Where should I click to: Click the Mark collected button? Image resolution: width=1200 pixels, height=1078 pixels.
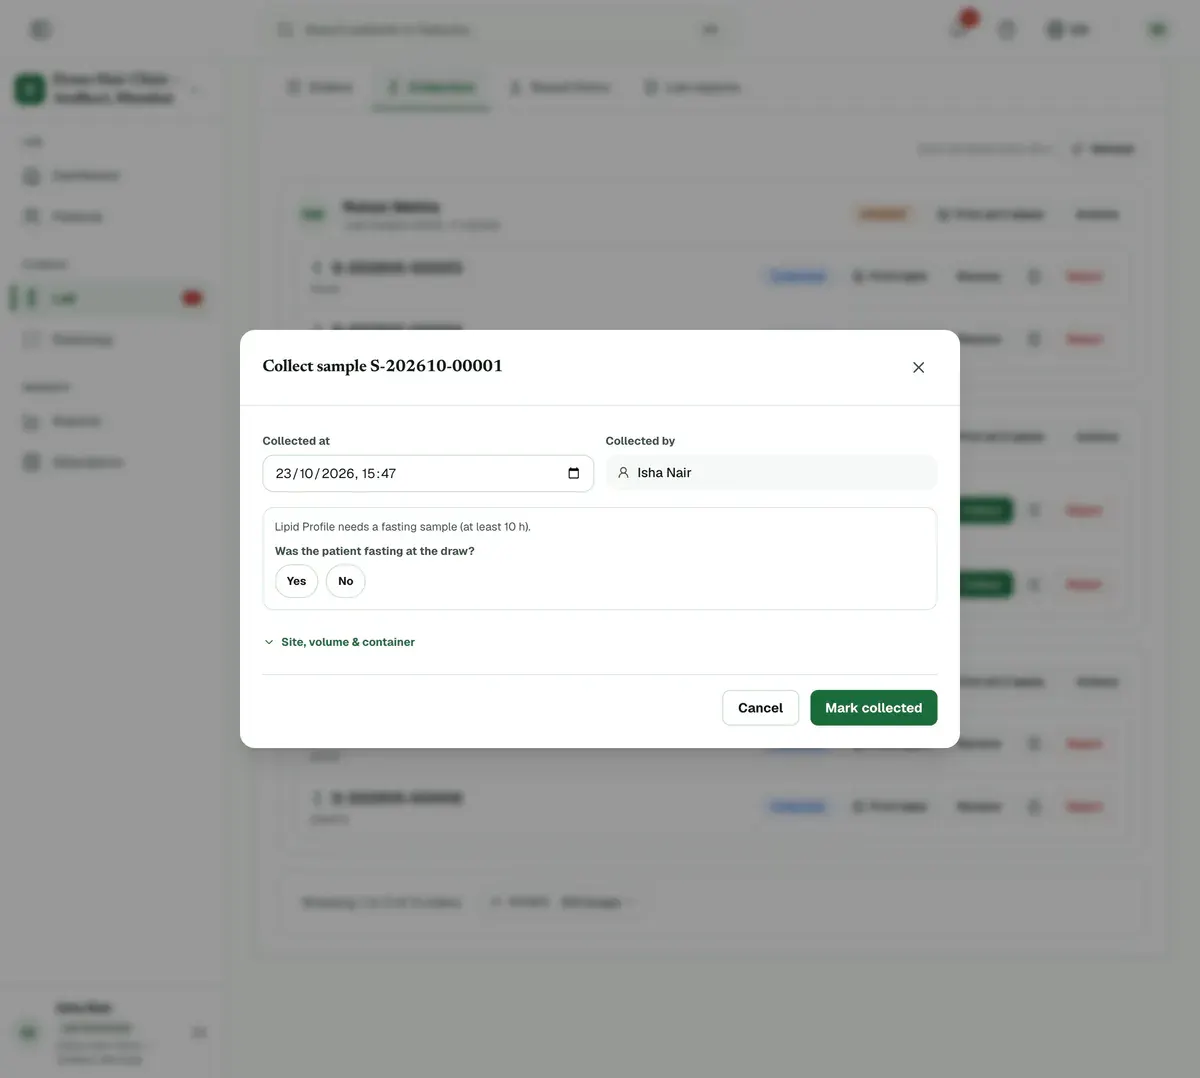coord(874,708)
